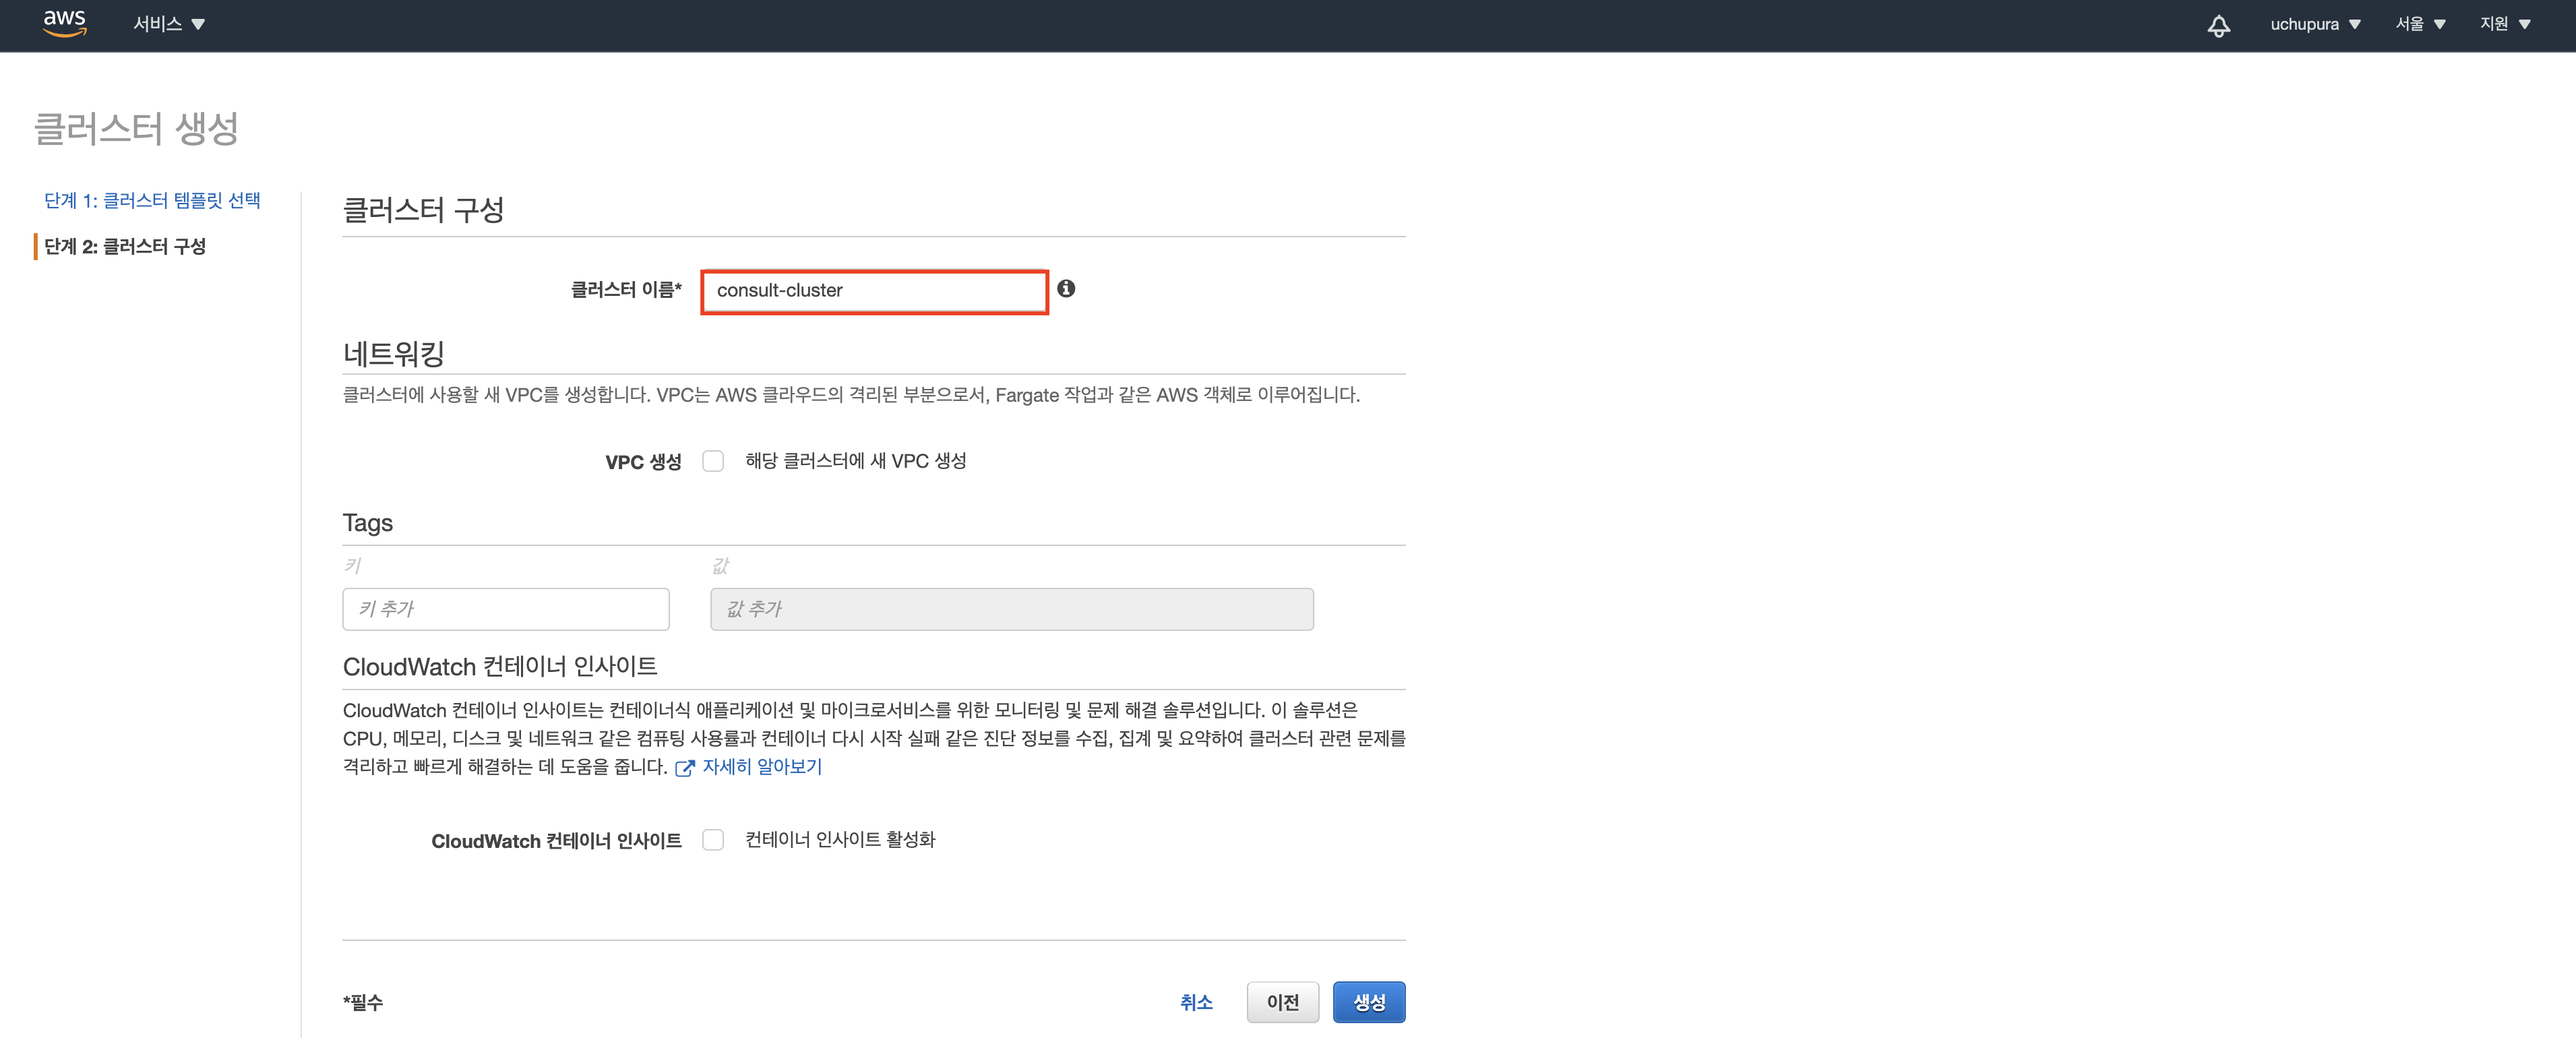2576x1038 pixels.
Task: Click external link icon before 자세히 알아보기
Action: pos(685,768)
